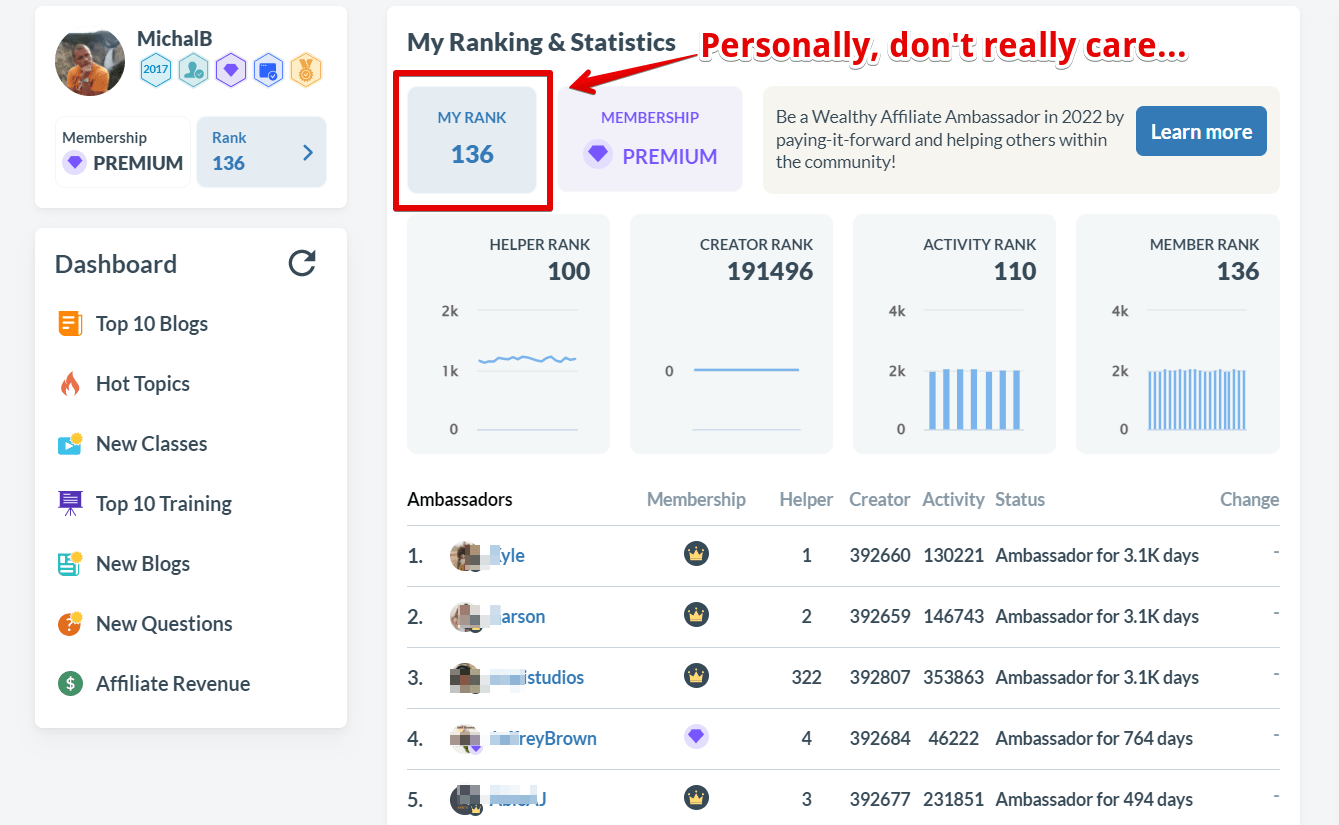Open the Membership PREMIUM box in sidebar
Image resolution: width=1339 pixels, height=825 pixels.
point(123,151)
